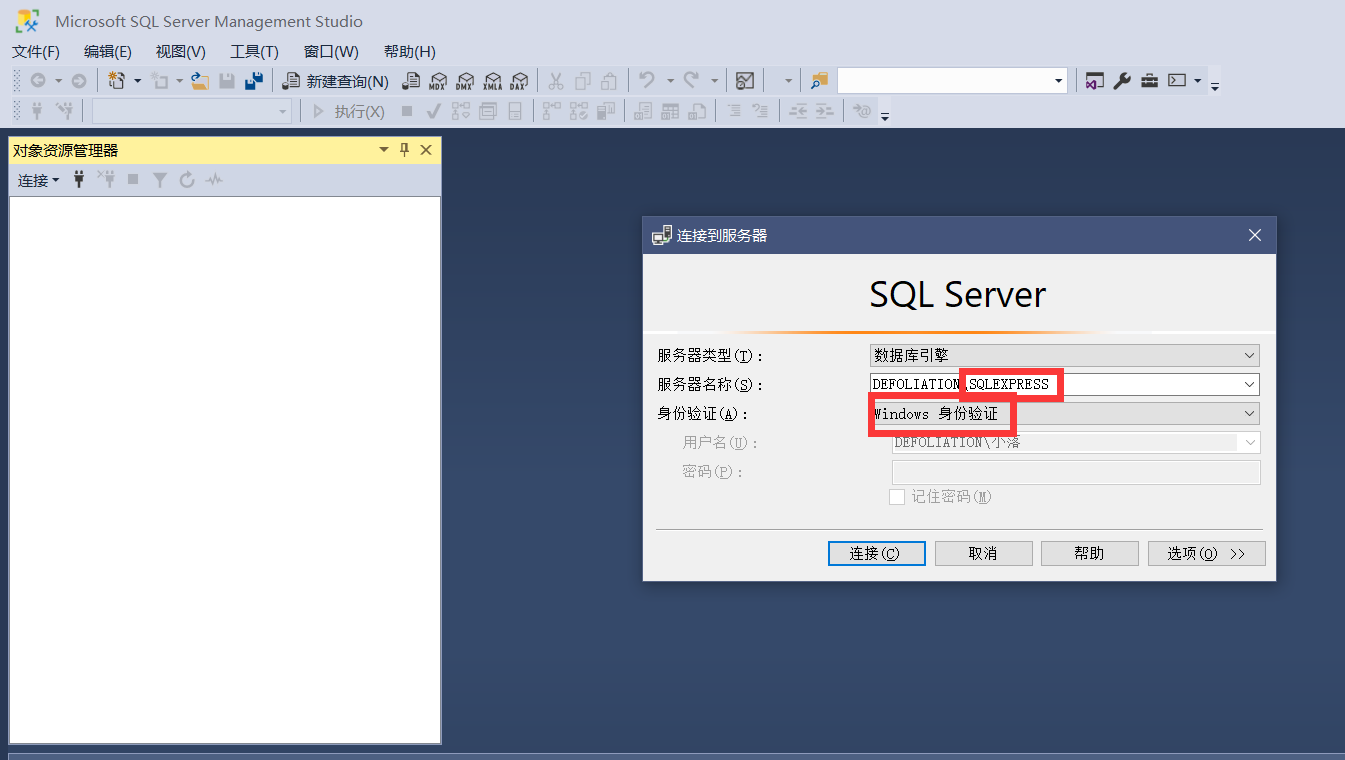This screenshot has width=1345, height=760.
Task: Click the 新建查询(N) toolbar button
Action: click(336, 81)
